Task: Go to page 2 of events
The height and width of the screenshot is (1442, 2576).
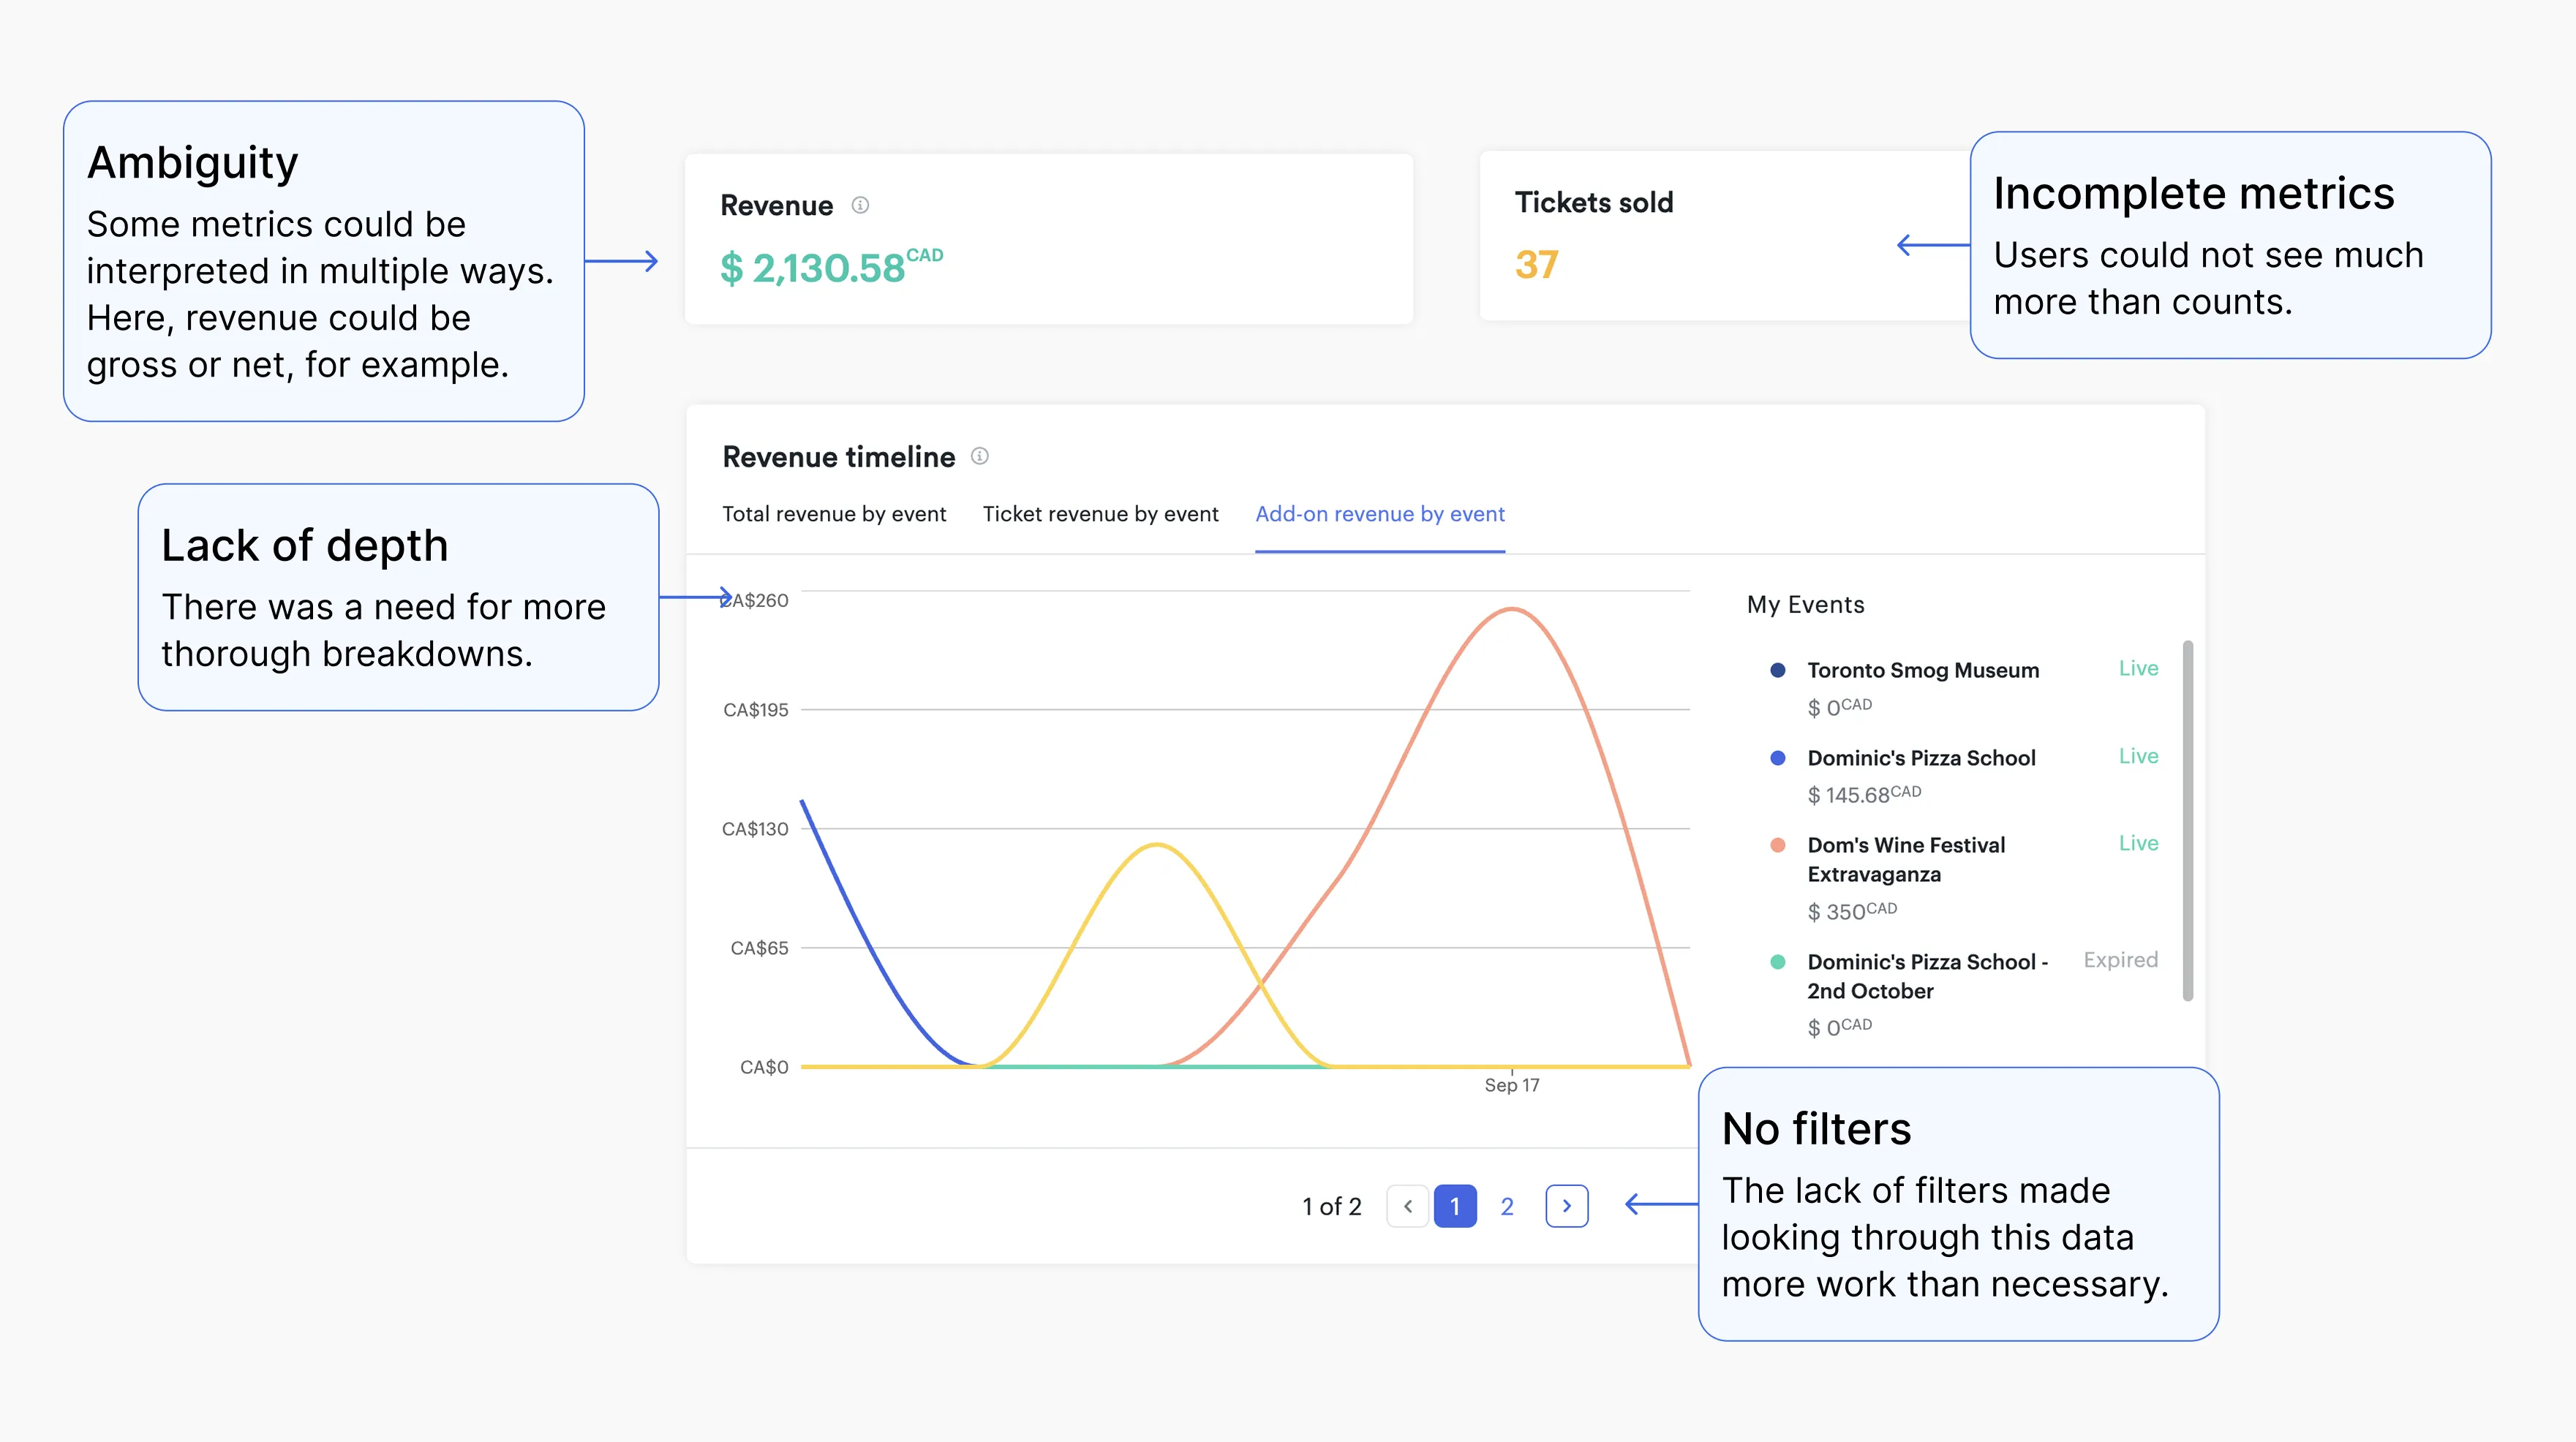Action: (x=1507, y=1206)
